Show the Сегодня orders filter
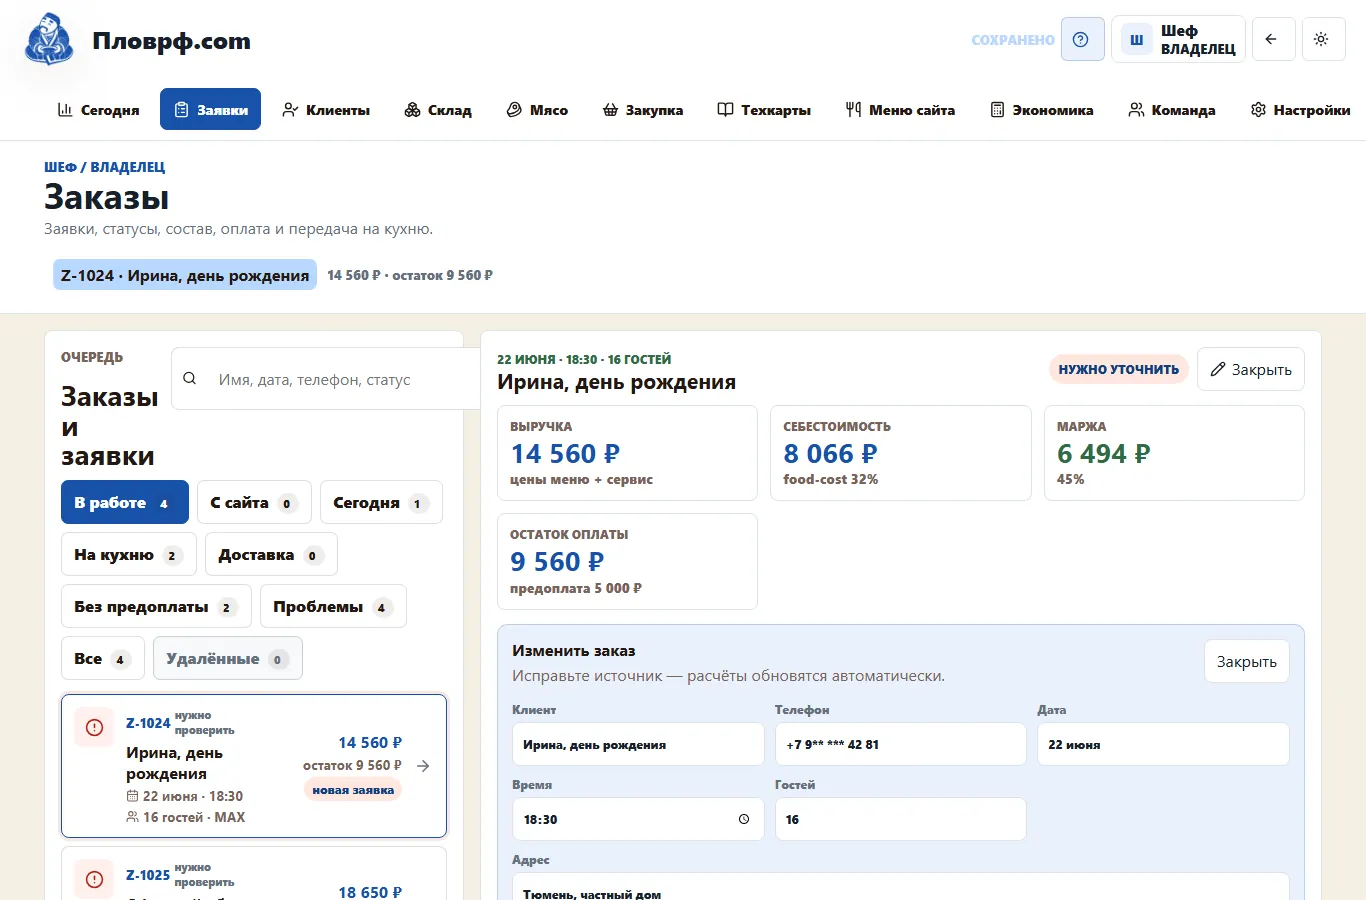The height and width of the screenshot is (900, 1366). tap(381, 503)
